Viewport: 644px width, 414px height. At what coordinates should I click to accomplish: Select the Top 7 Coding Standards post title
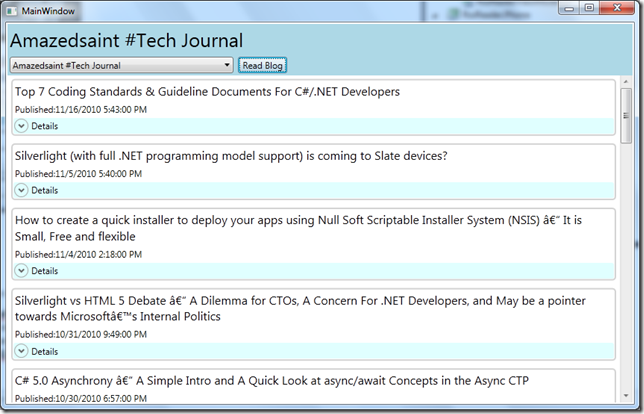tap(207, 92)
